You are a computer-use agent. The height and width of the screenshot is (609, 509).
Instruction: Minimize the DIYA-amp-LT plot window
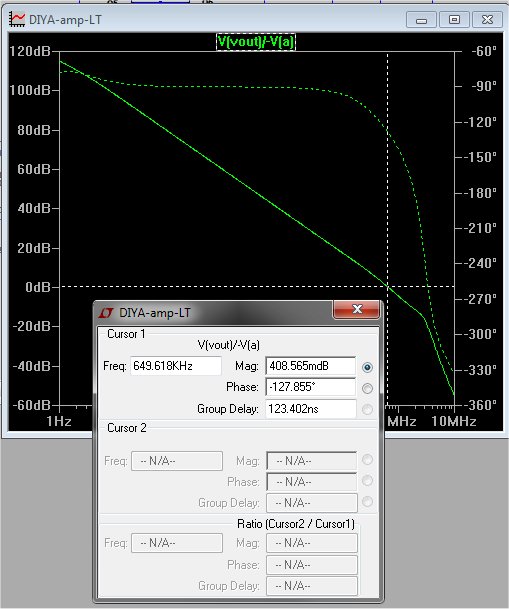pos(421,20)
